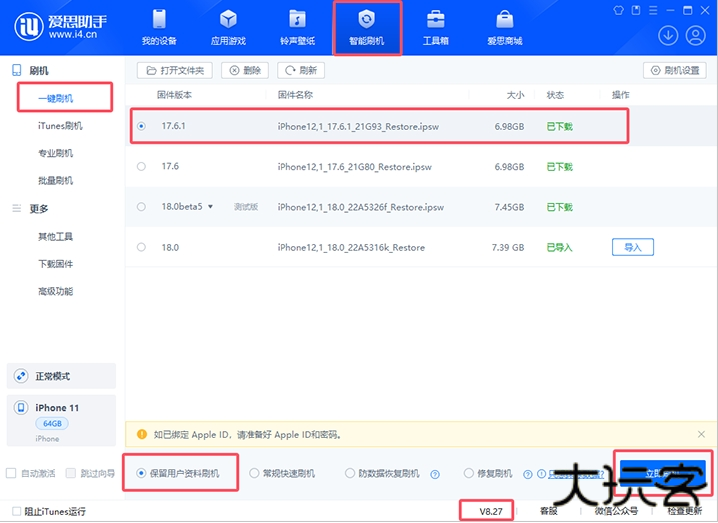Open folder via 打开文件夹 button
718x523 pixels.
(174, 71)
